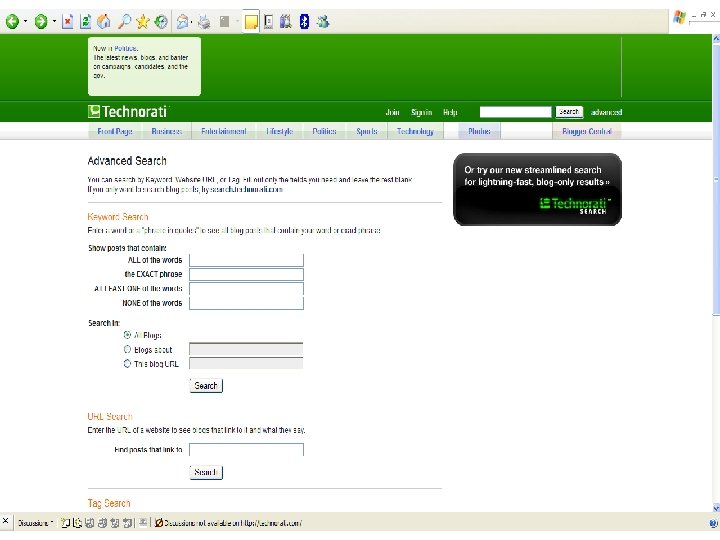720x540 pixels.
Task: Click the AT LEAST ONE of the words field
Action: tap(246, 288)
